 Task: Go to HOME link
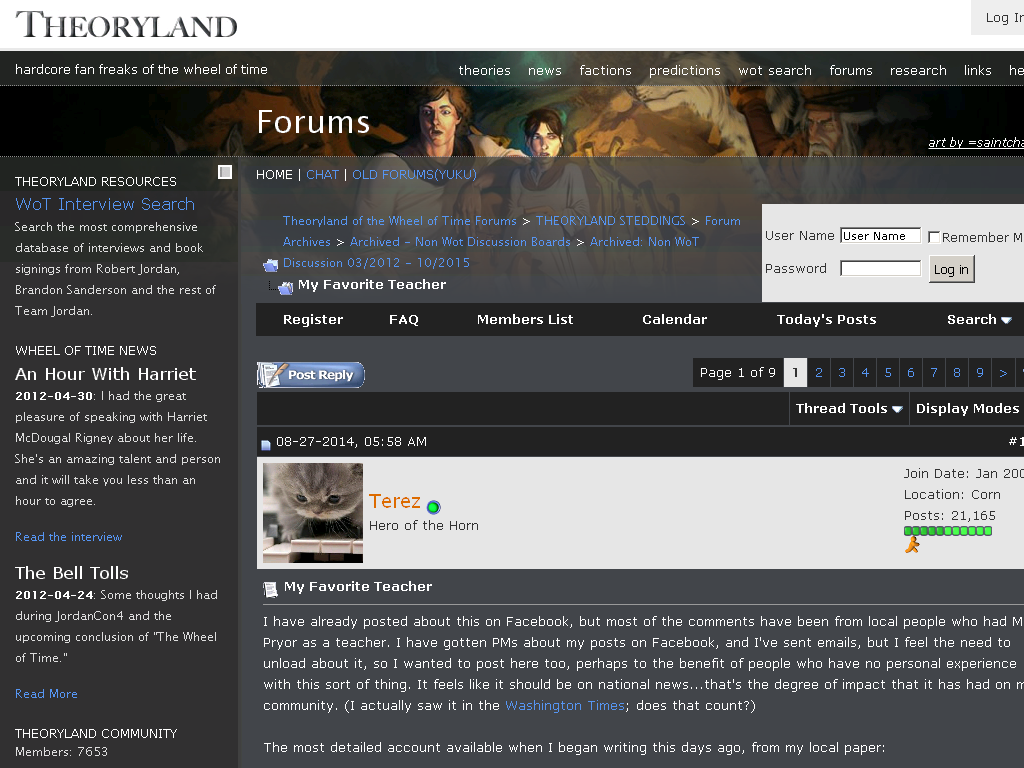pyautogui.click(x=274, y=175)
